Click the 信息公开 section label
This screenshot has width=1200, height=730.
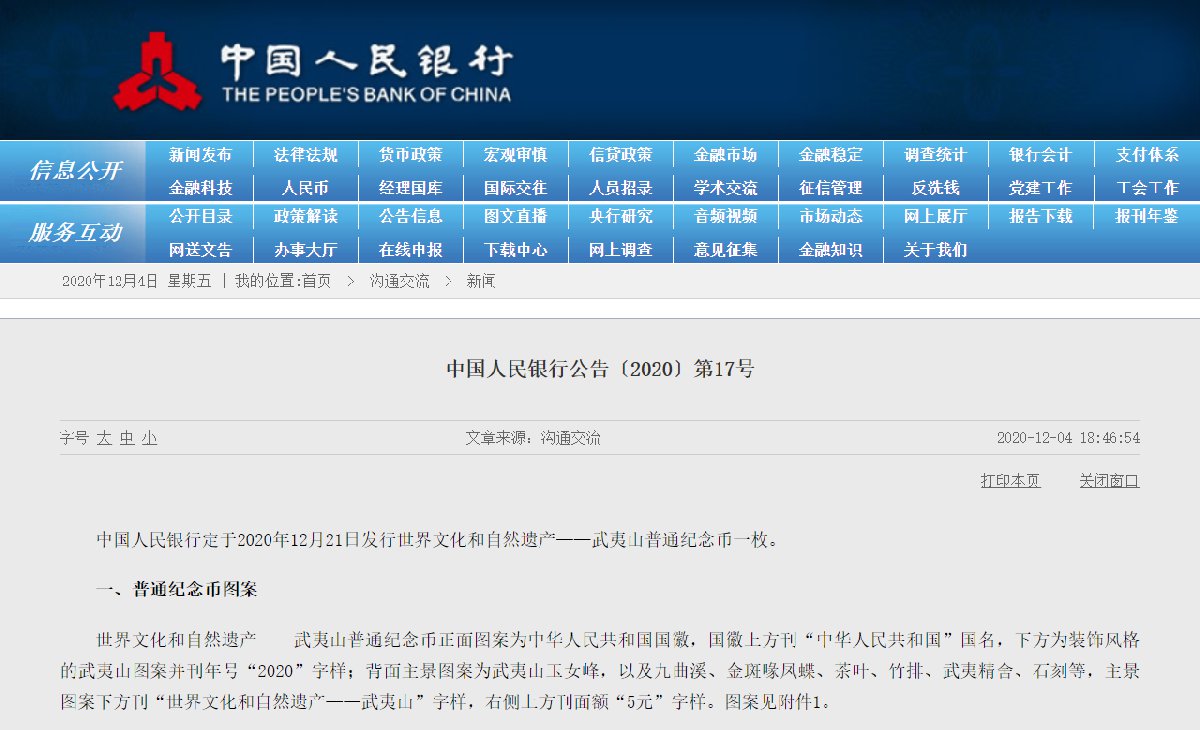point(75,170)
